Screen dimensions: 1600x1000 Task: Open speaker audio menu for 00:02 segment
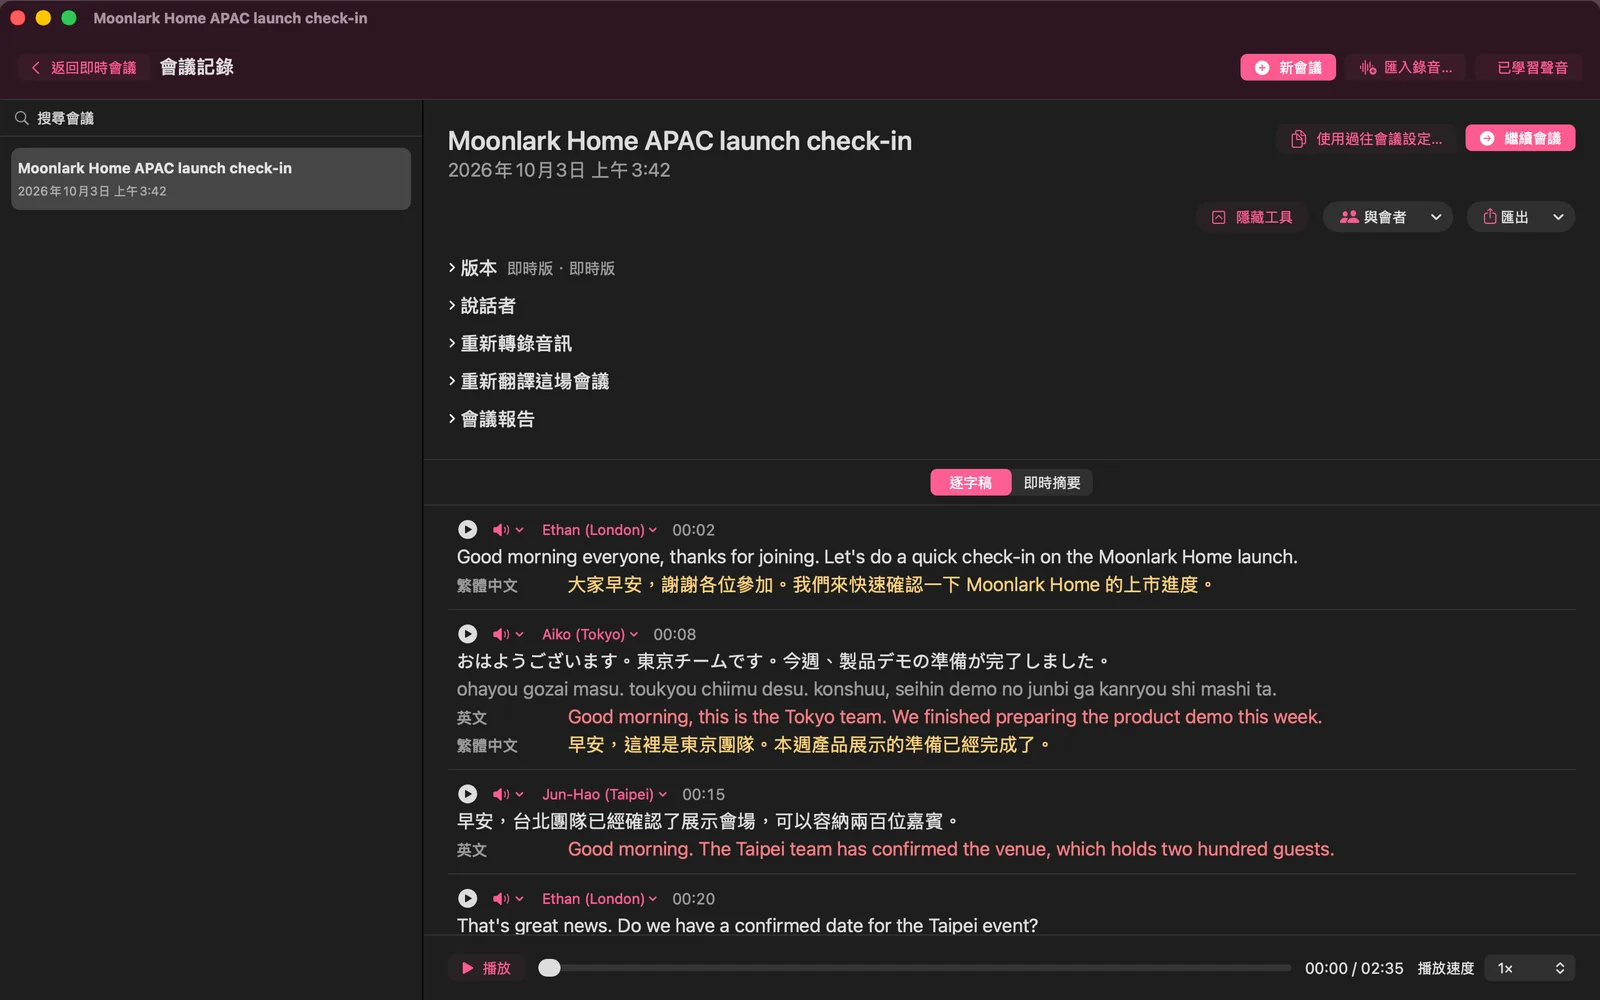coord(508,530)
